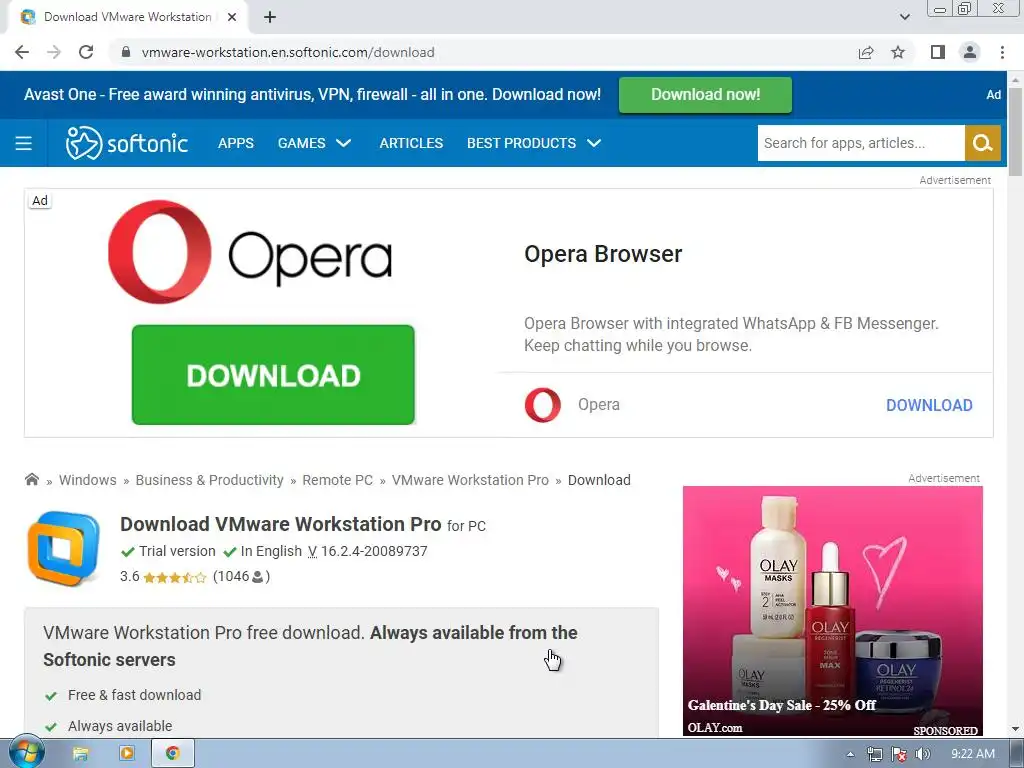Show hidden system tray icons
This screenshot has height=768, width=1024.
(850, 754)
